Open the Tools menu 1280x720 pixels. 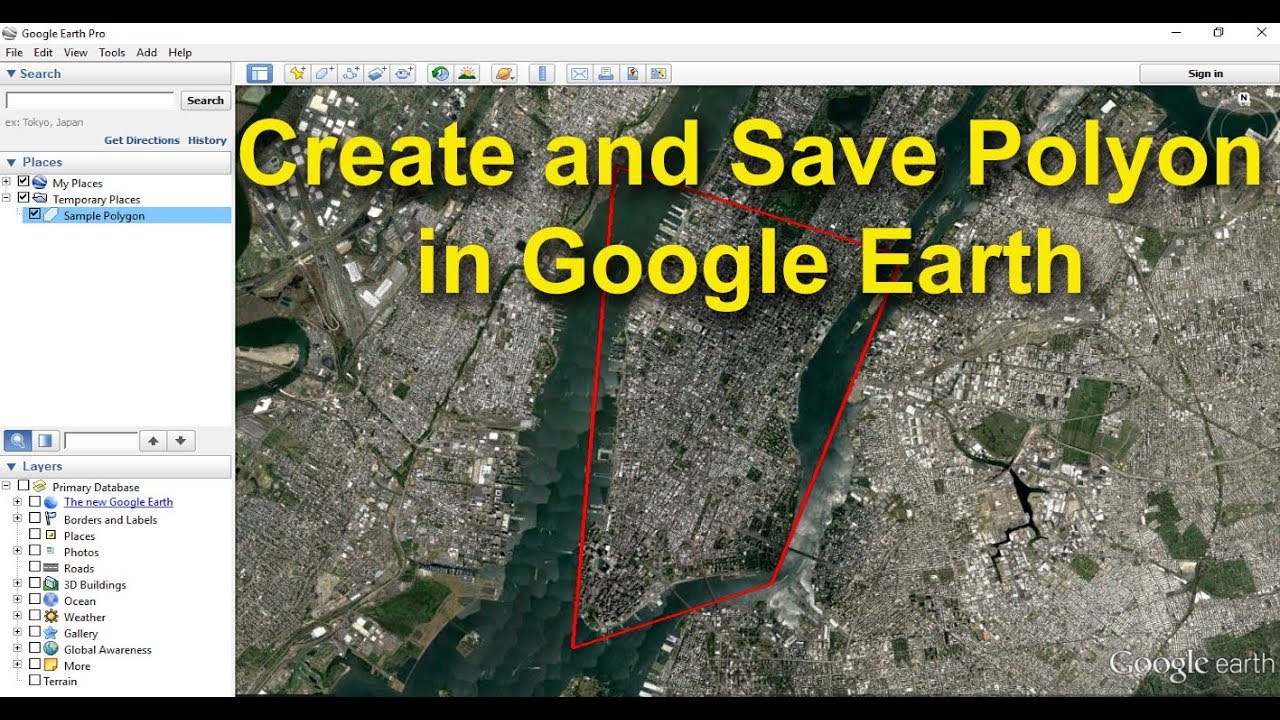click(112, 52)
